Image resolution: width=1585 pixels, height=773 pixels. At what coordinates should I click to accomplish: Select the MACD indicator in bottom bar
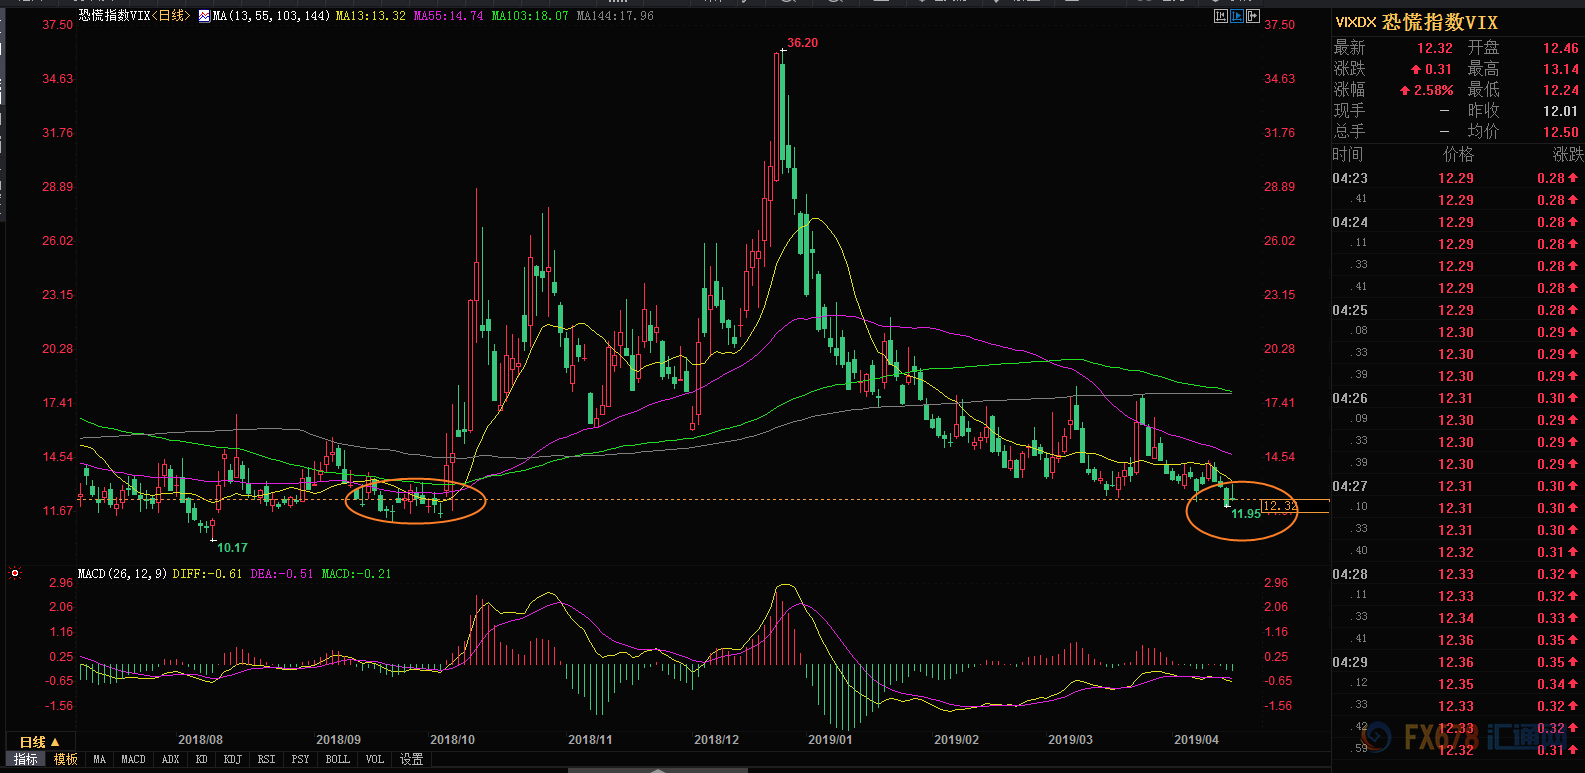pos(133,760)
